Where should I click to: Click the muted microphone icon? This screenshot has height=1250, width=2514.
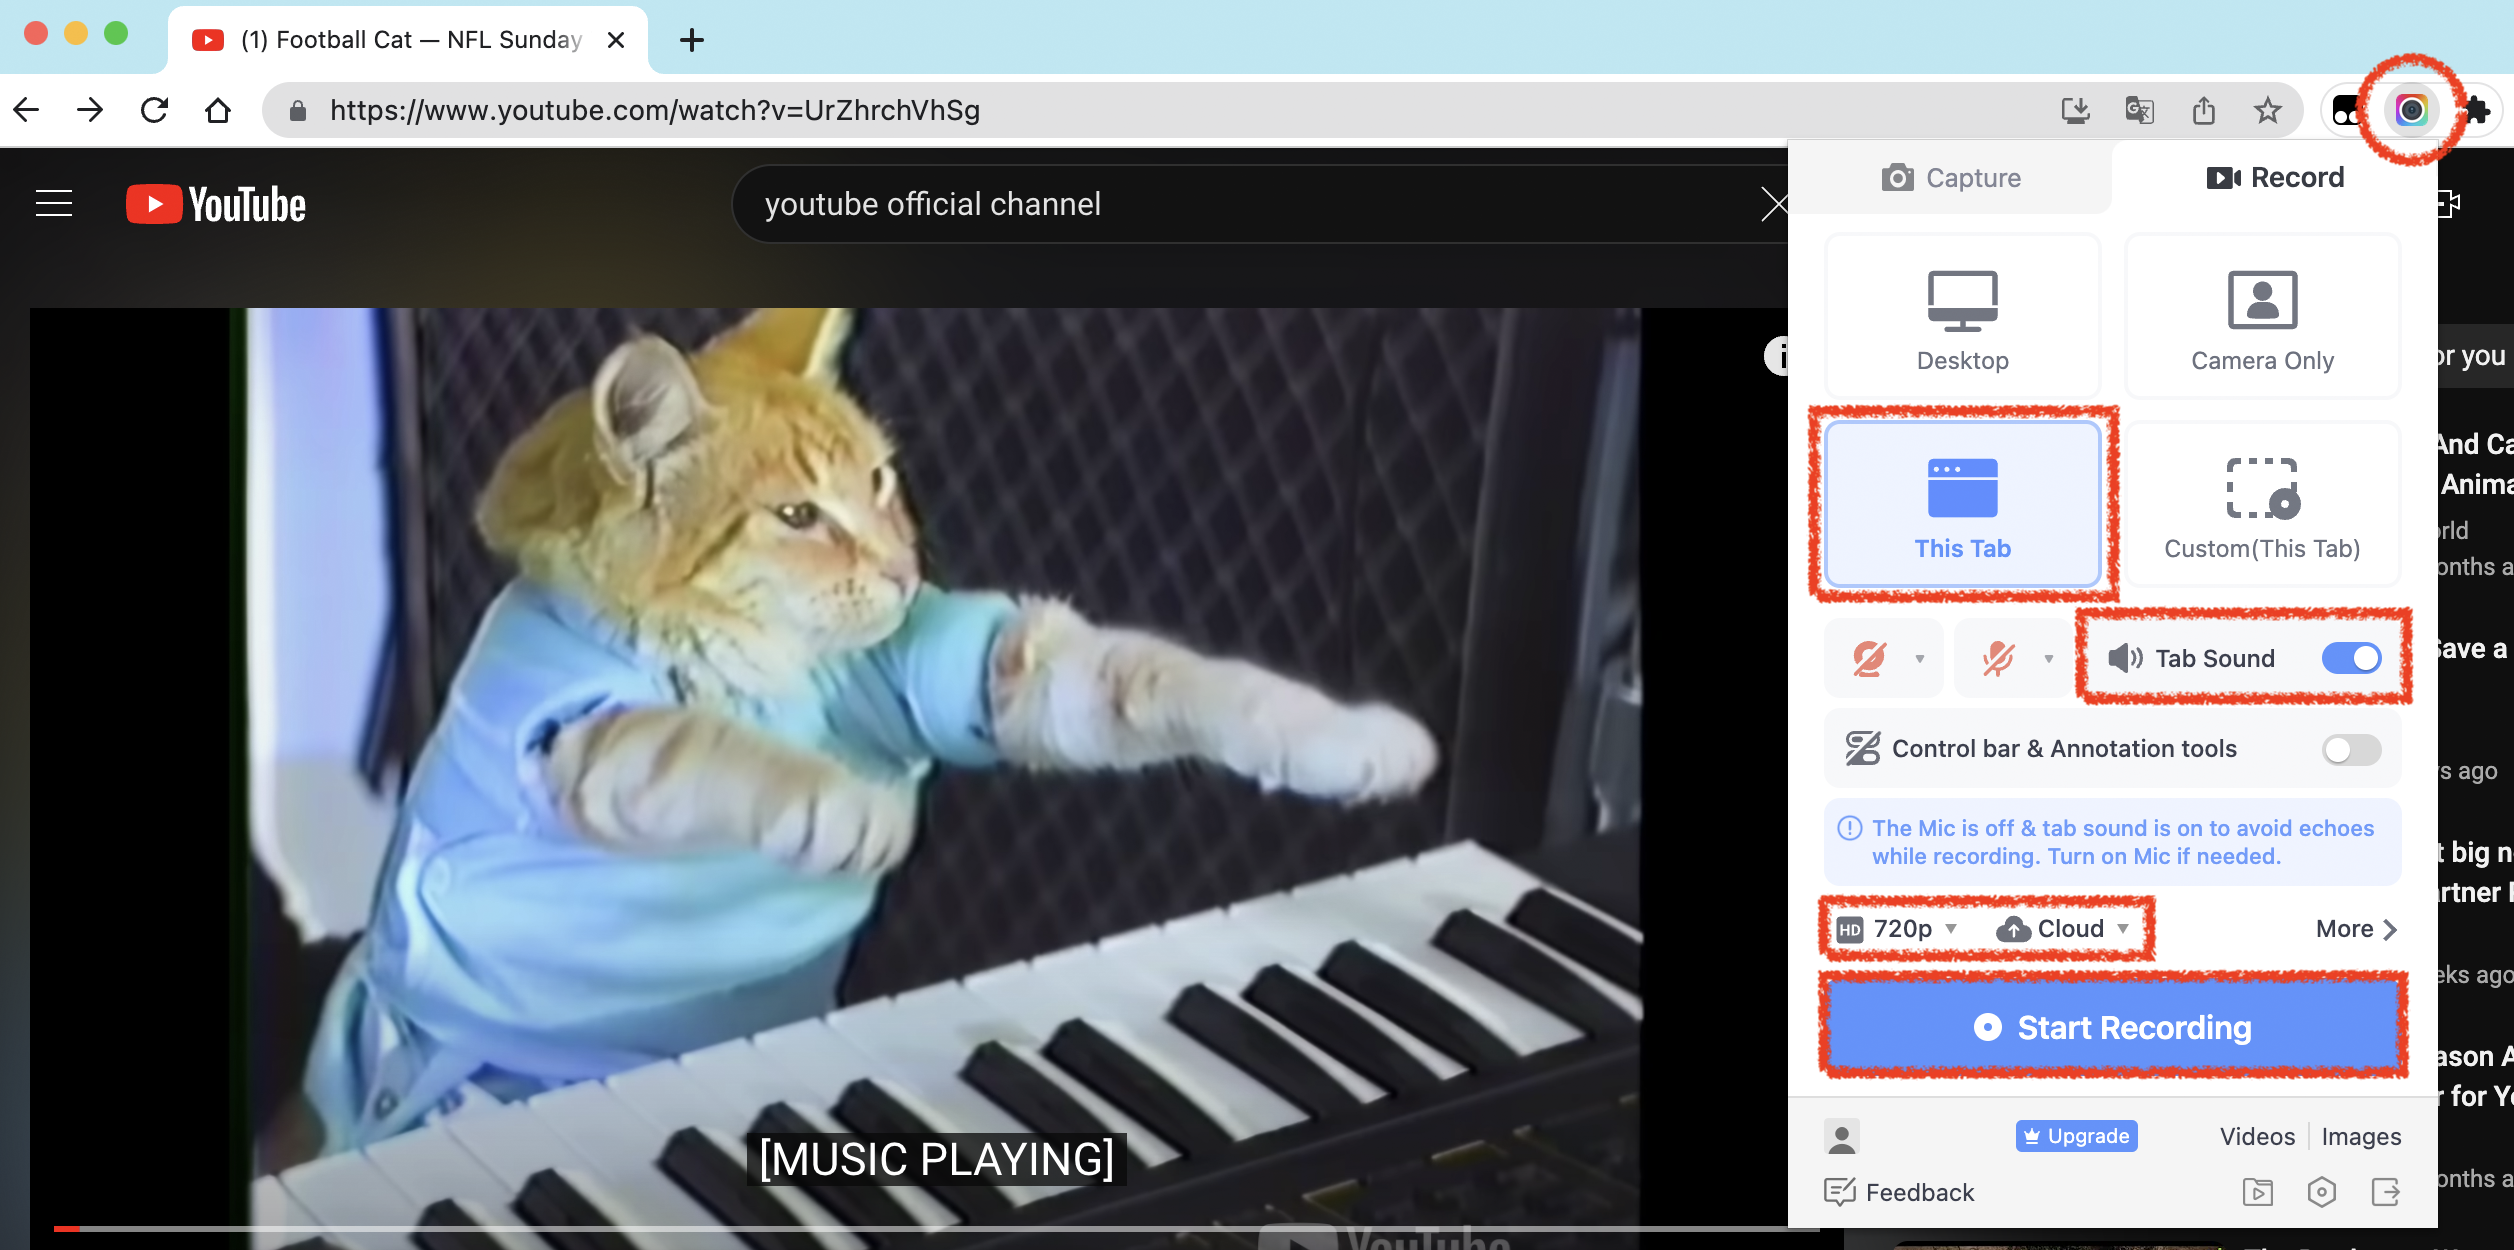pos(1998,659)
